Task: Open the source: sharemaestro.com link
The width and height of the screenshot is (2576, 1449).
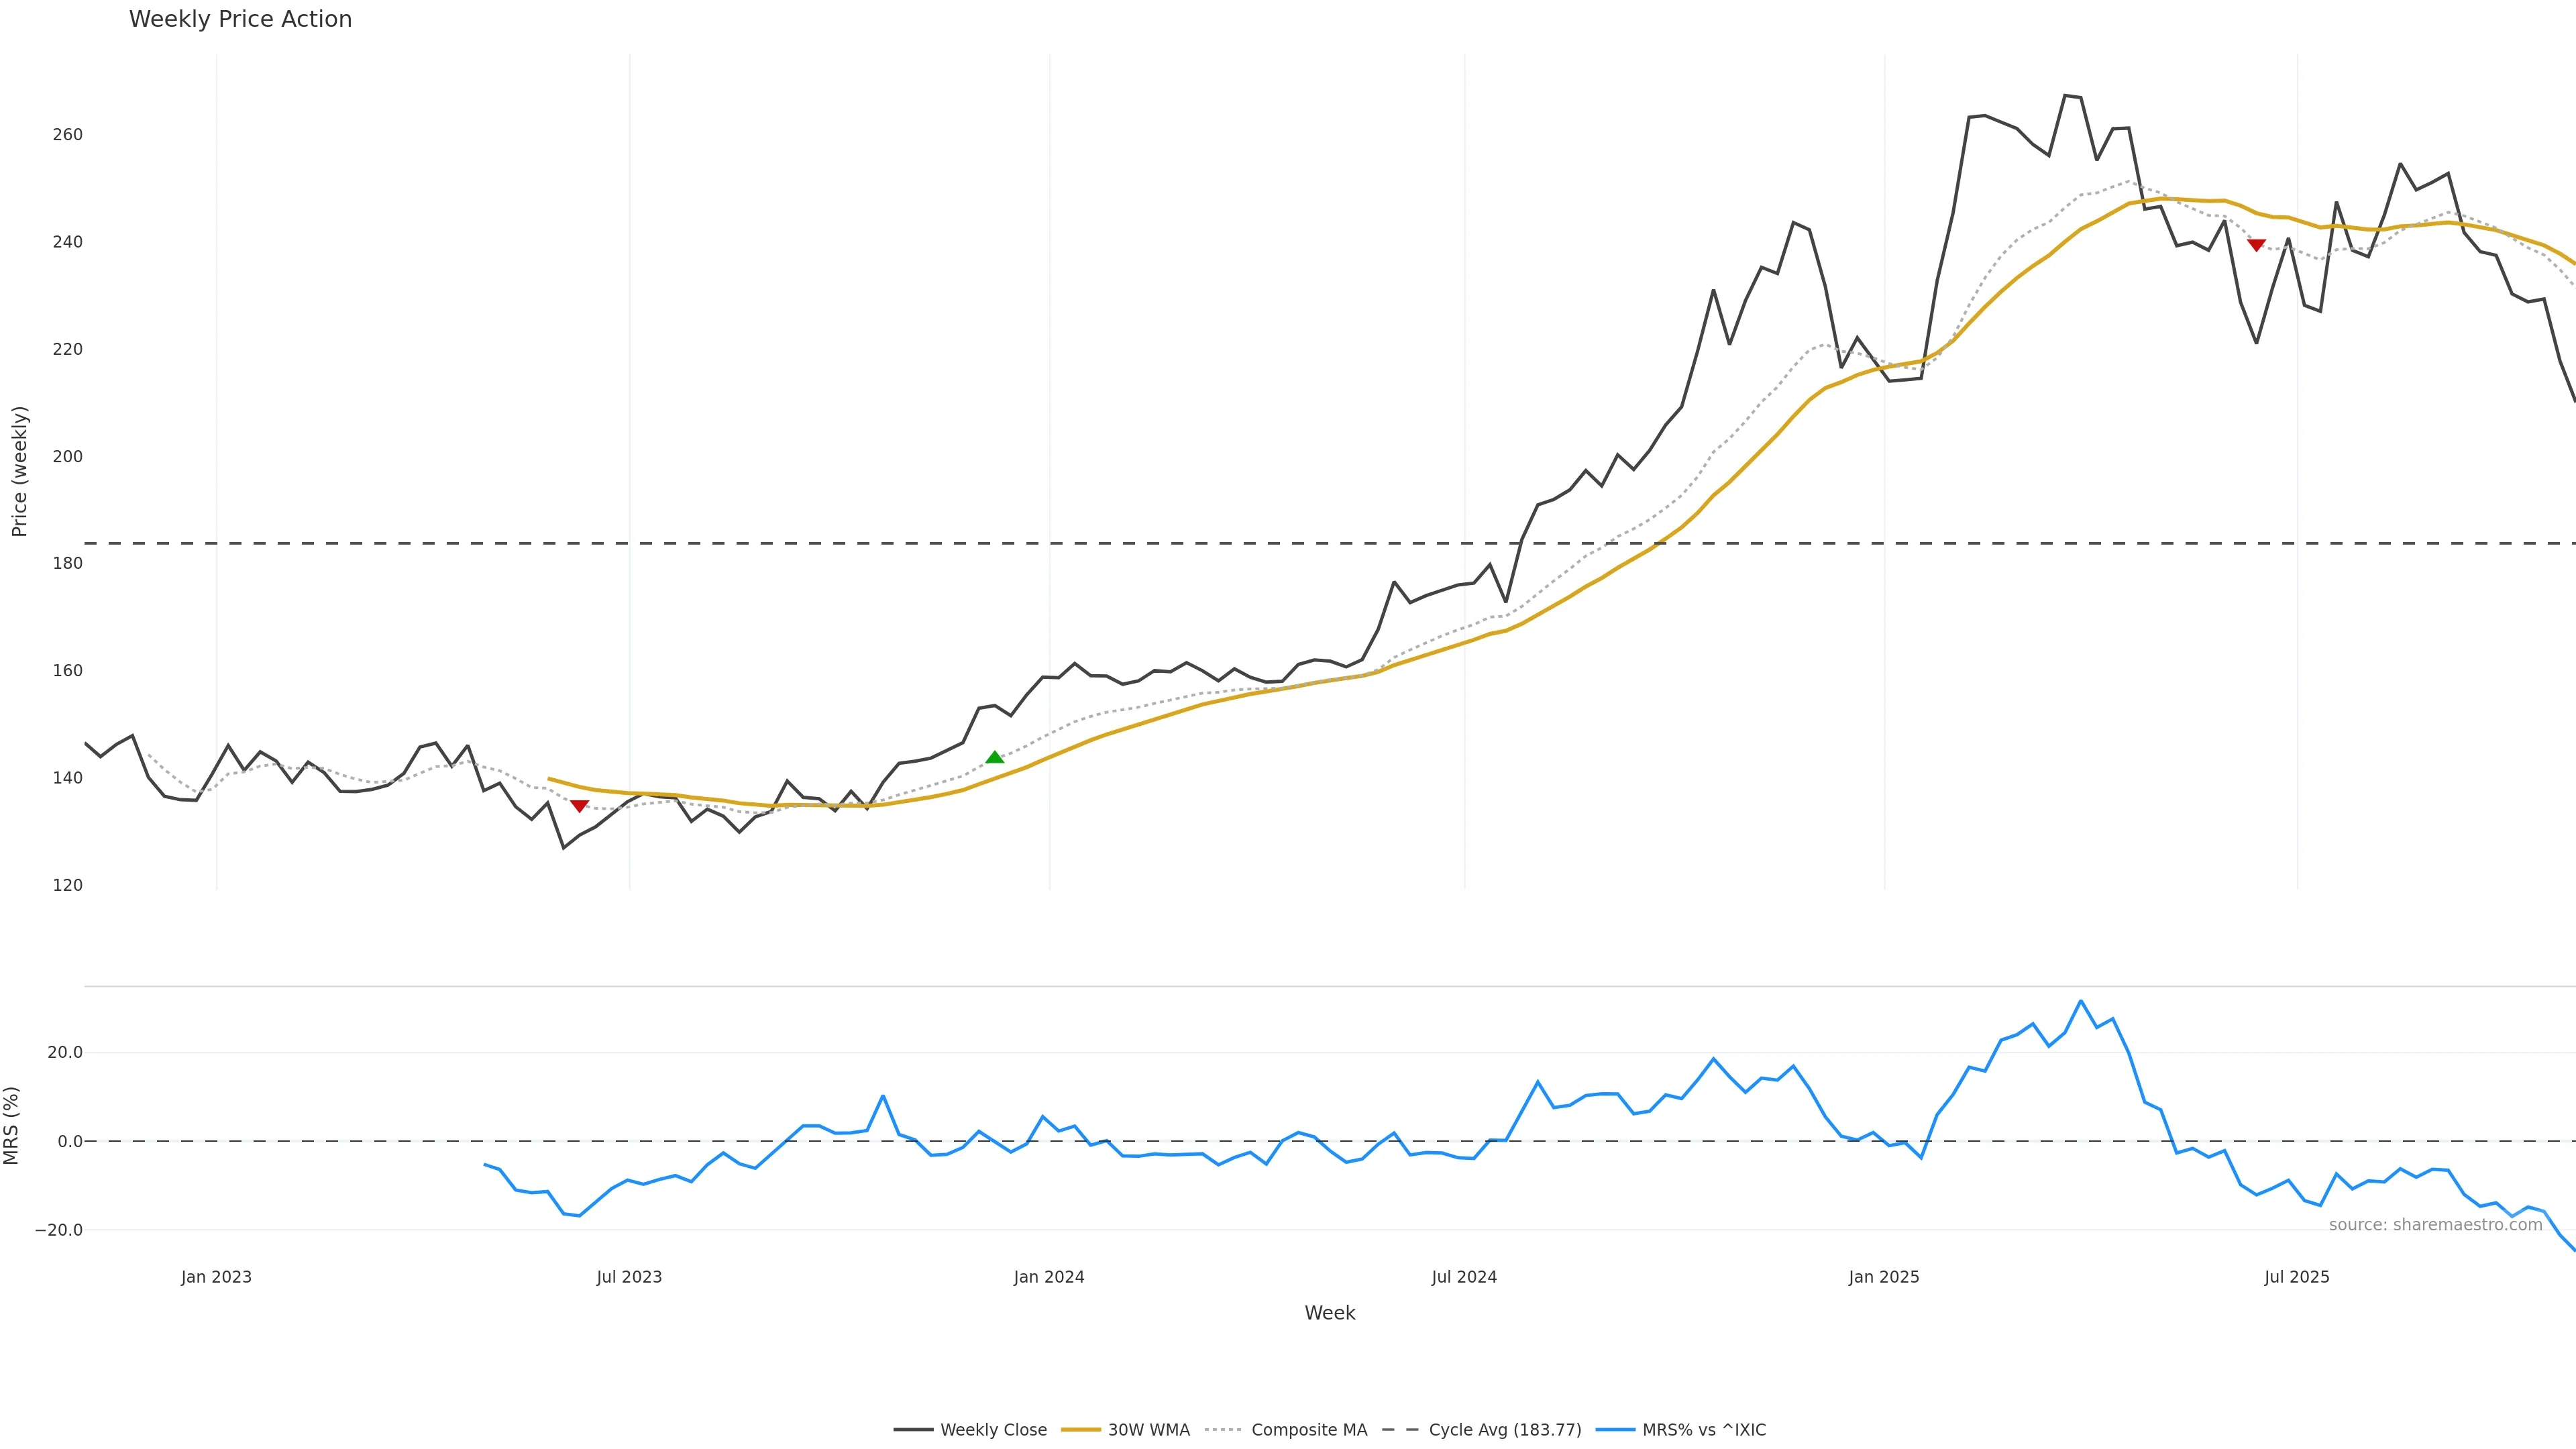Action: [x=2435, y=1225]
